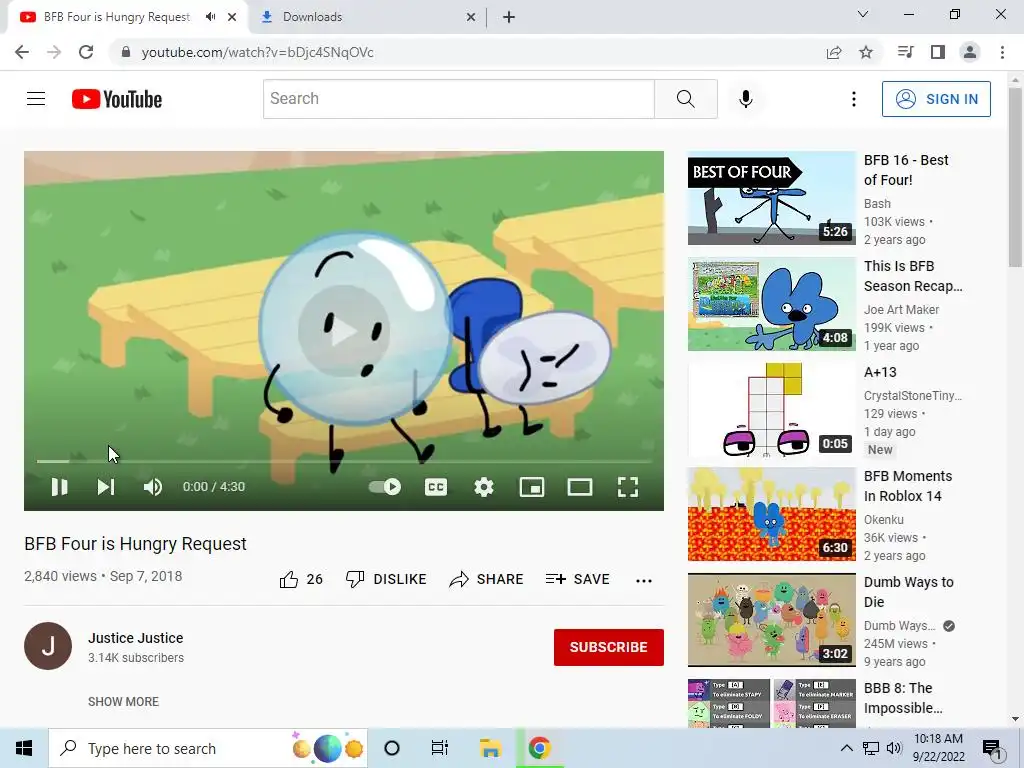Toggle closed captions CC button

(x=436, y=487)
